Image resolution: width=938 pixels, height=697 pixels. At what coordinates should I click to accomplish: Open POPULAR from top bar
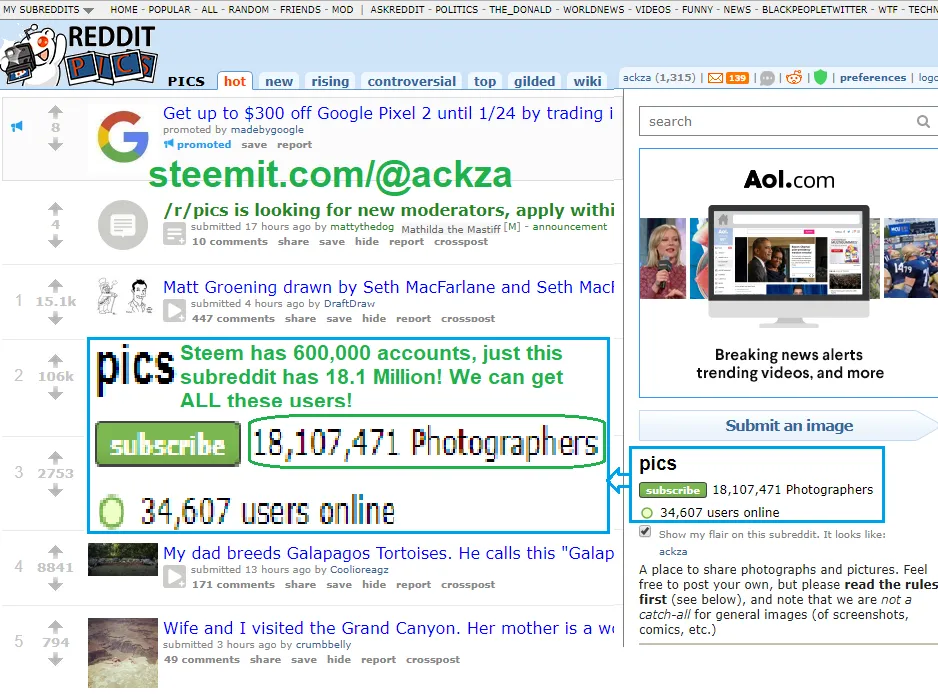click(169, 10)
